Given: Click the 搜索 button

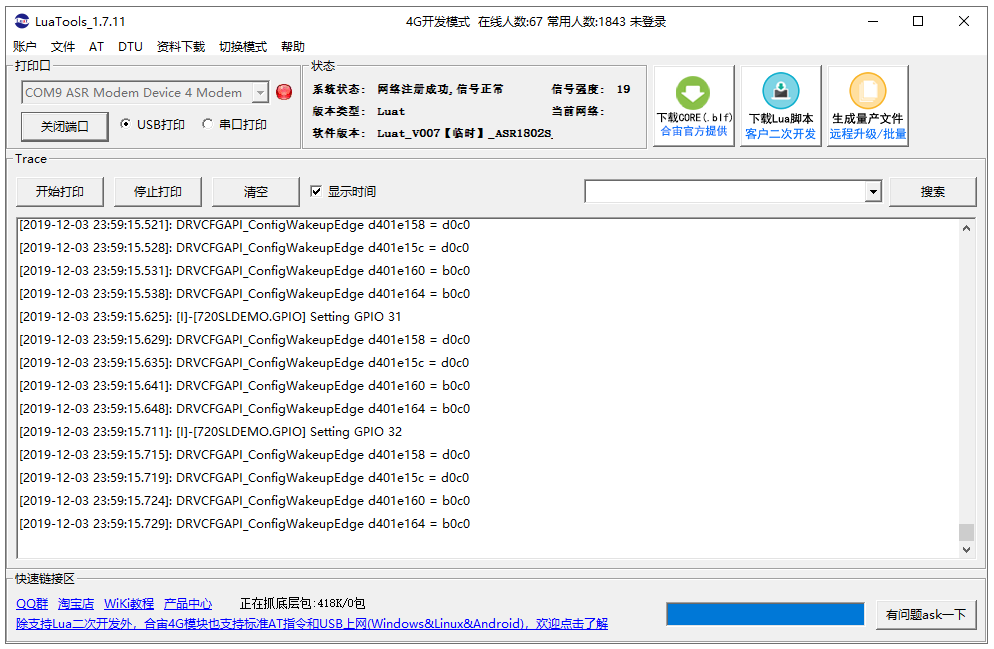Looking at the screenshot, I should 933,191.
